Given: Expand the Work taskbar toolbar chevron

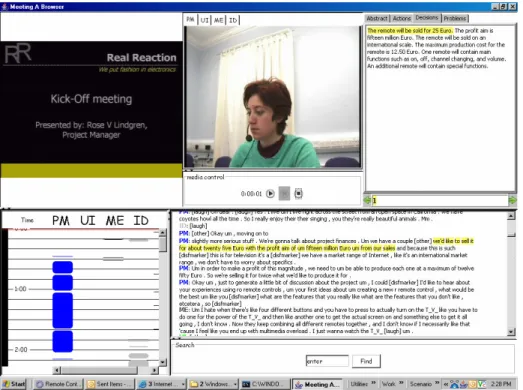Looking at the screenshot, I should 401,383.
